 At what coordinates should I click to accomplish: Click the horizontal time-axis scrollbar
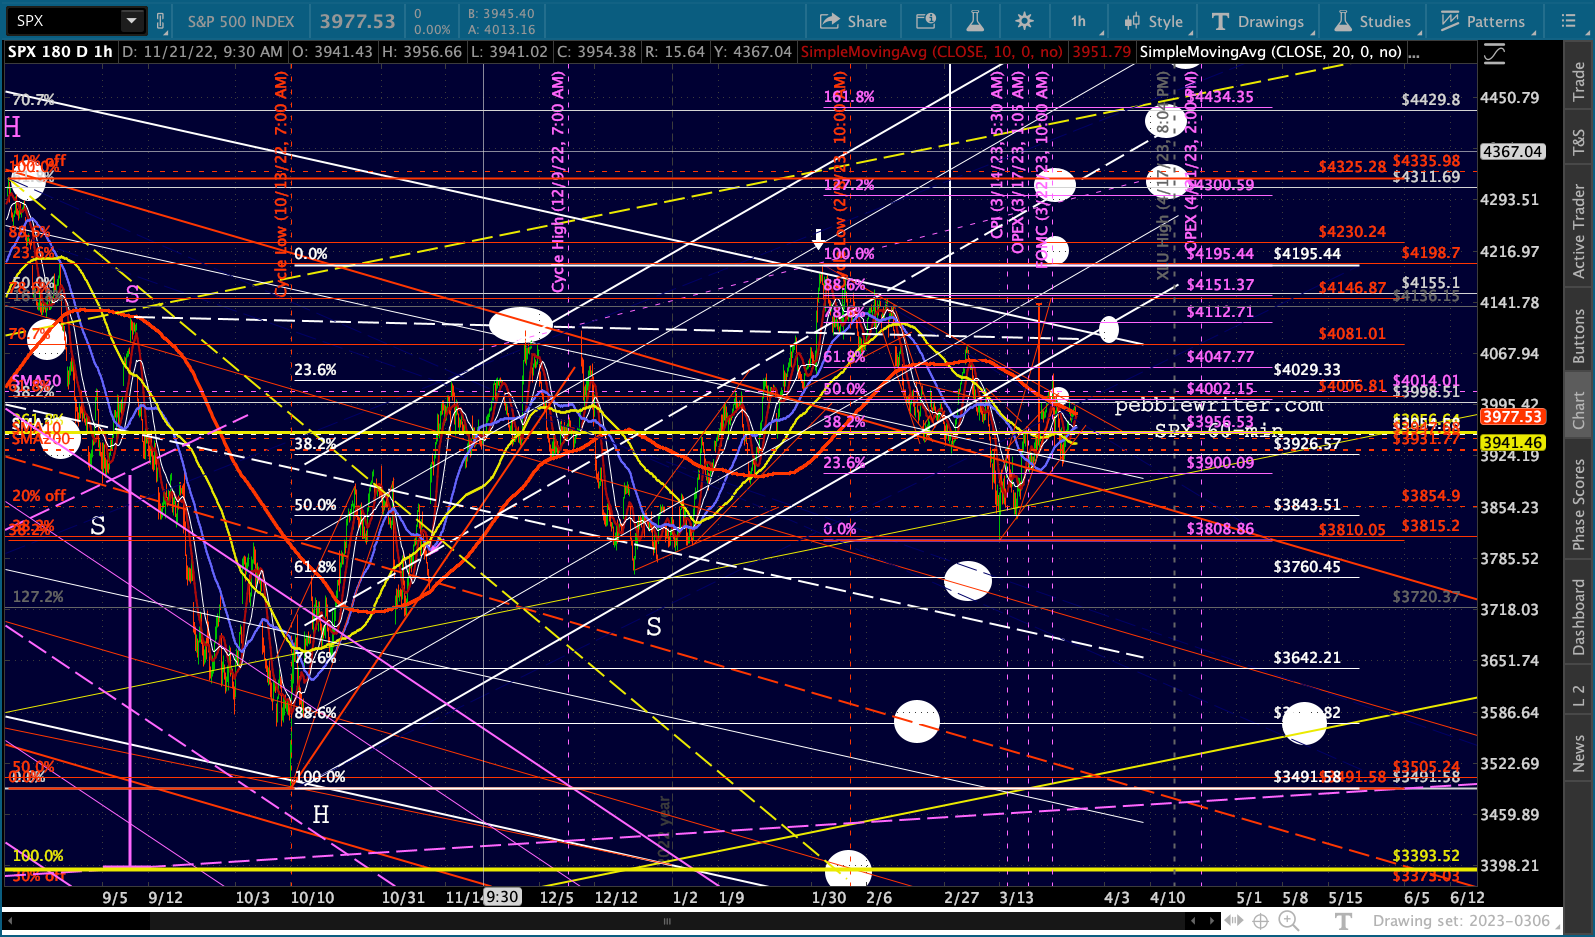667,921
